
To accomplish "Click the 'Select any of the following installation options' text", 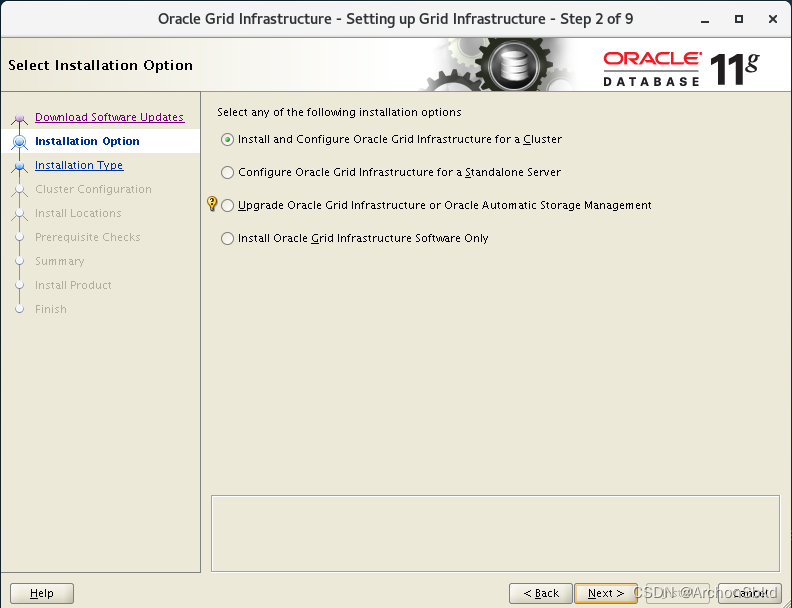I will point(339,112).
